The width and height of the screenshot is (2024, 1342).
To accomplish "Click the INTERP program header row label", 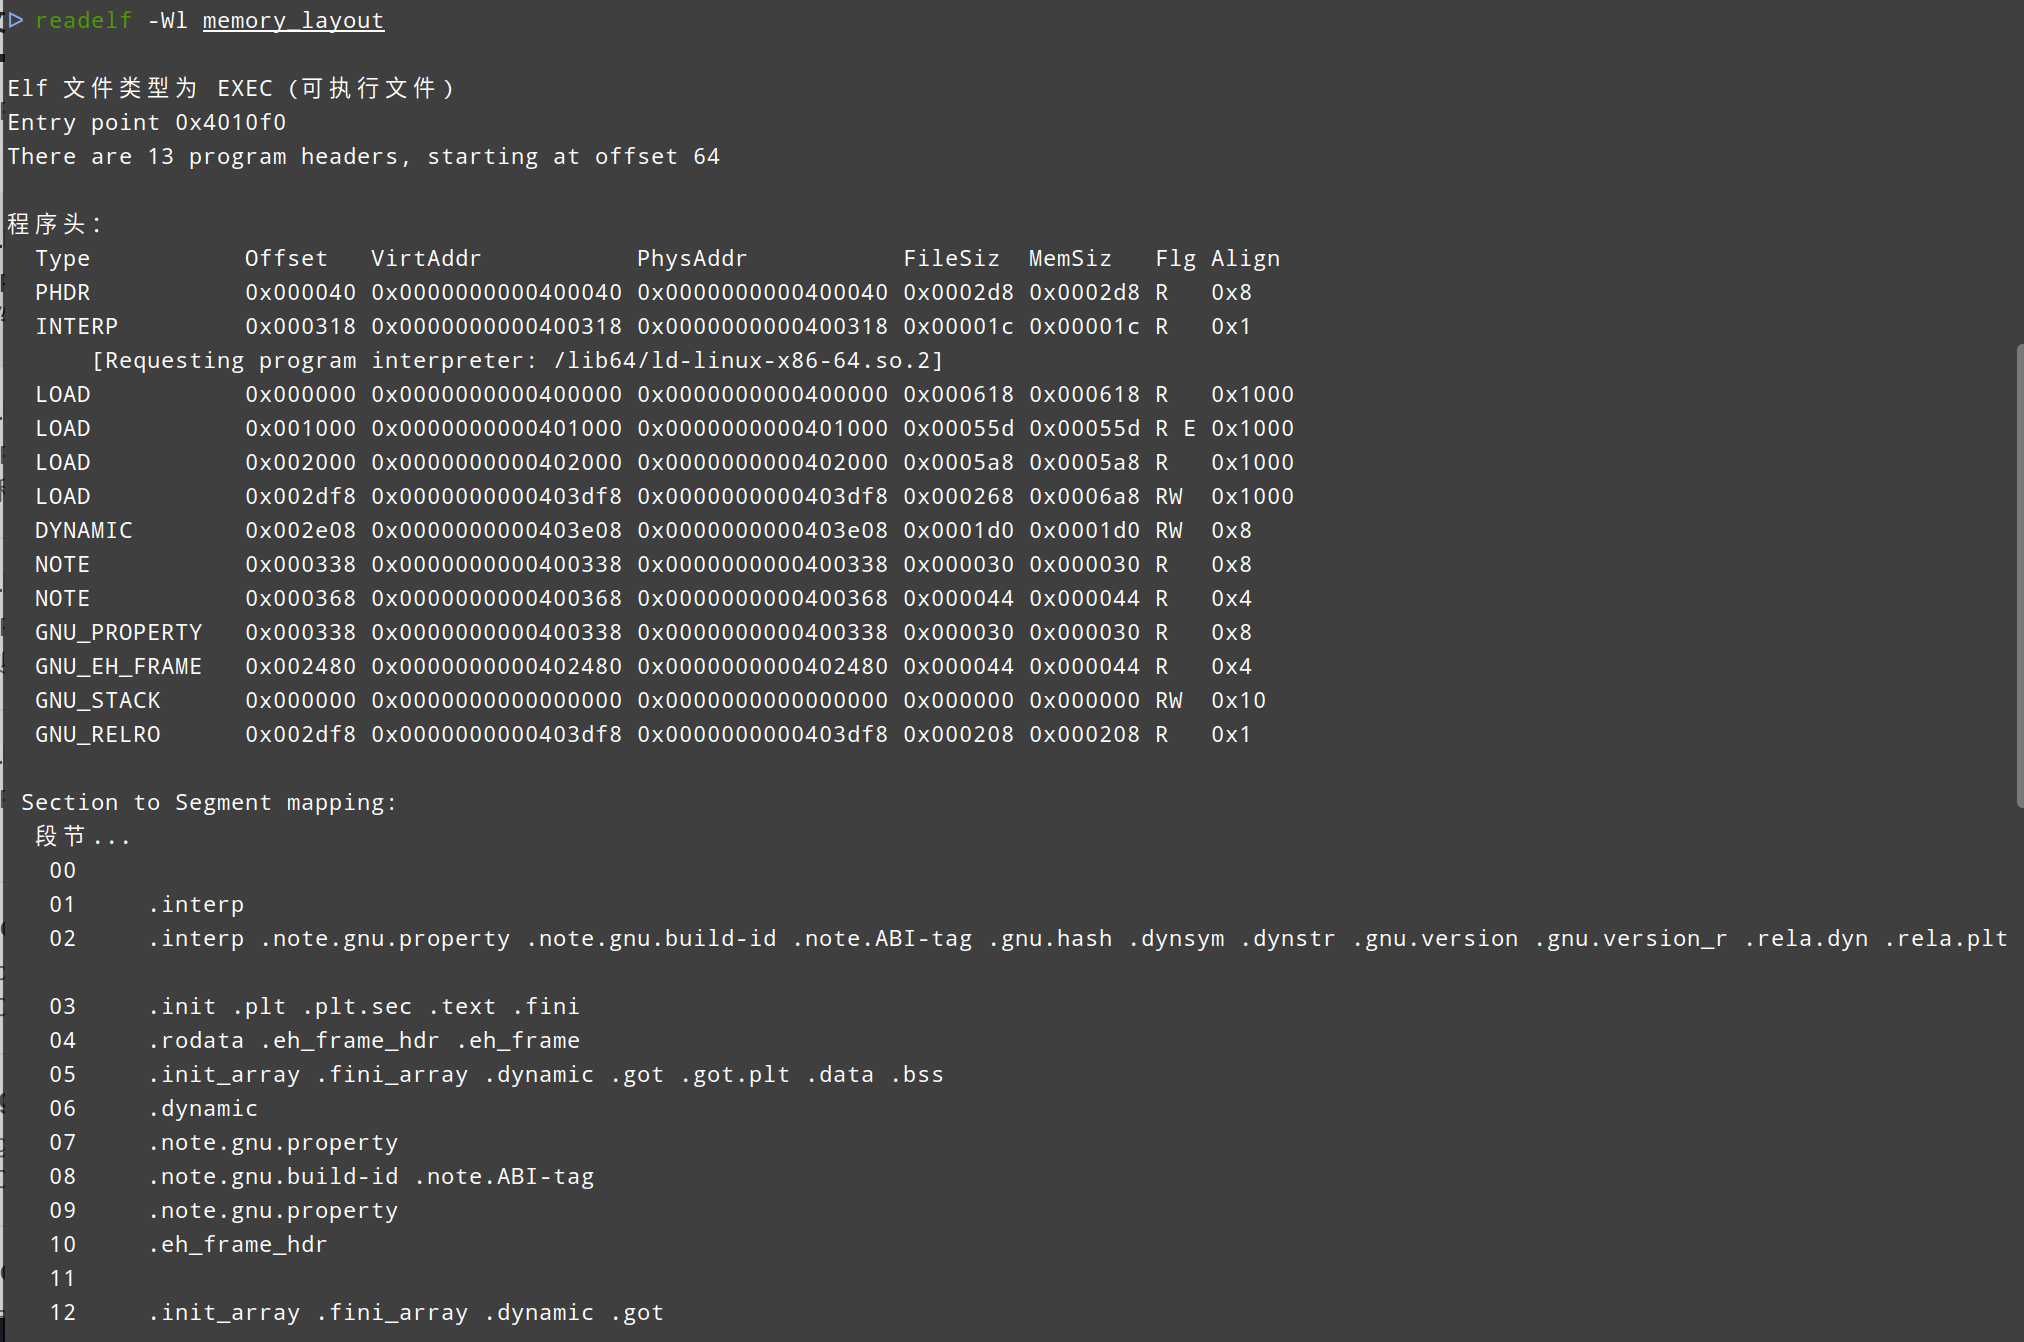I will click(x=76, y=326).
